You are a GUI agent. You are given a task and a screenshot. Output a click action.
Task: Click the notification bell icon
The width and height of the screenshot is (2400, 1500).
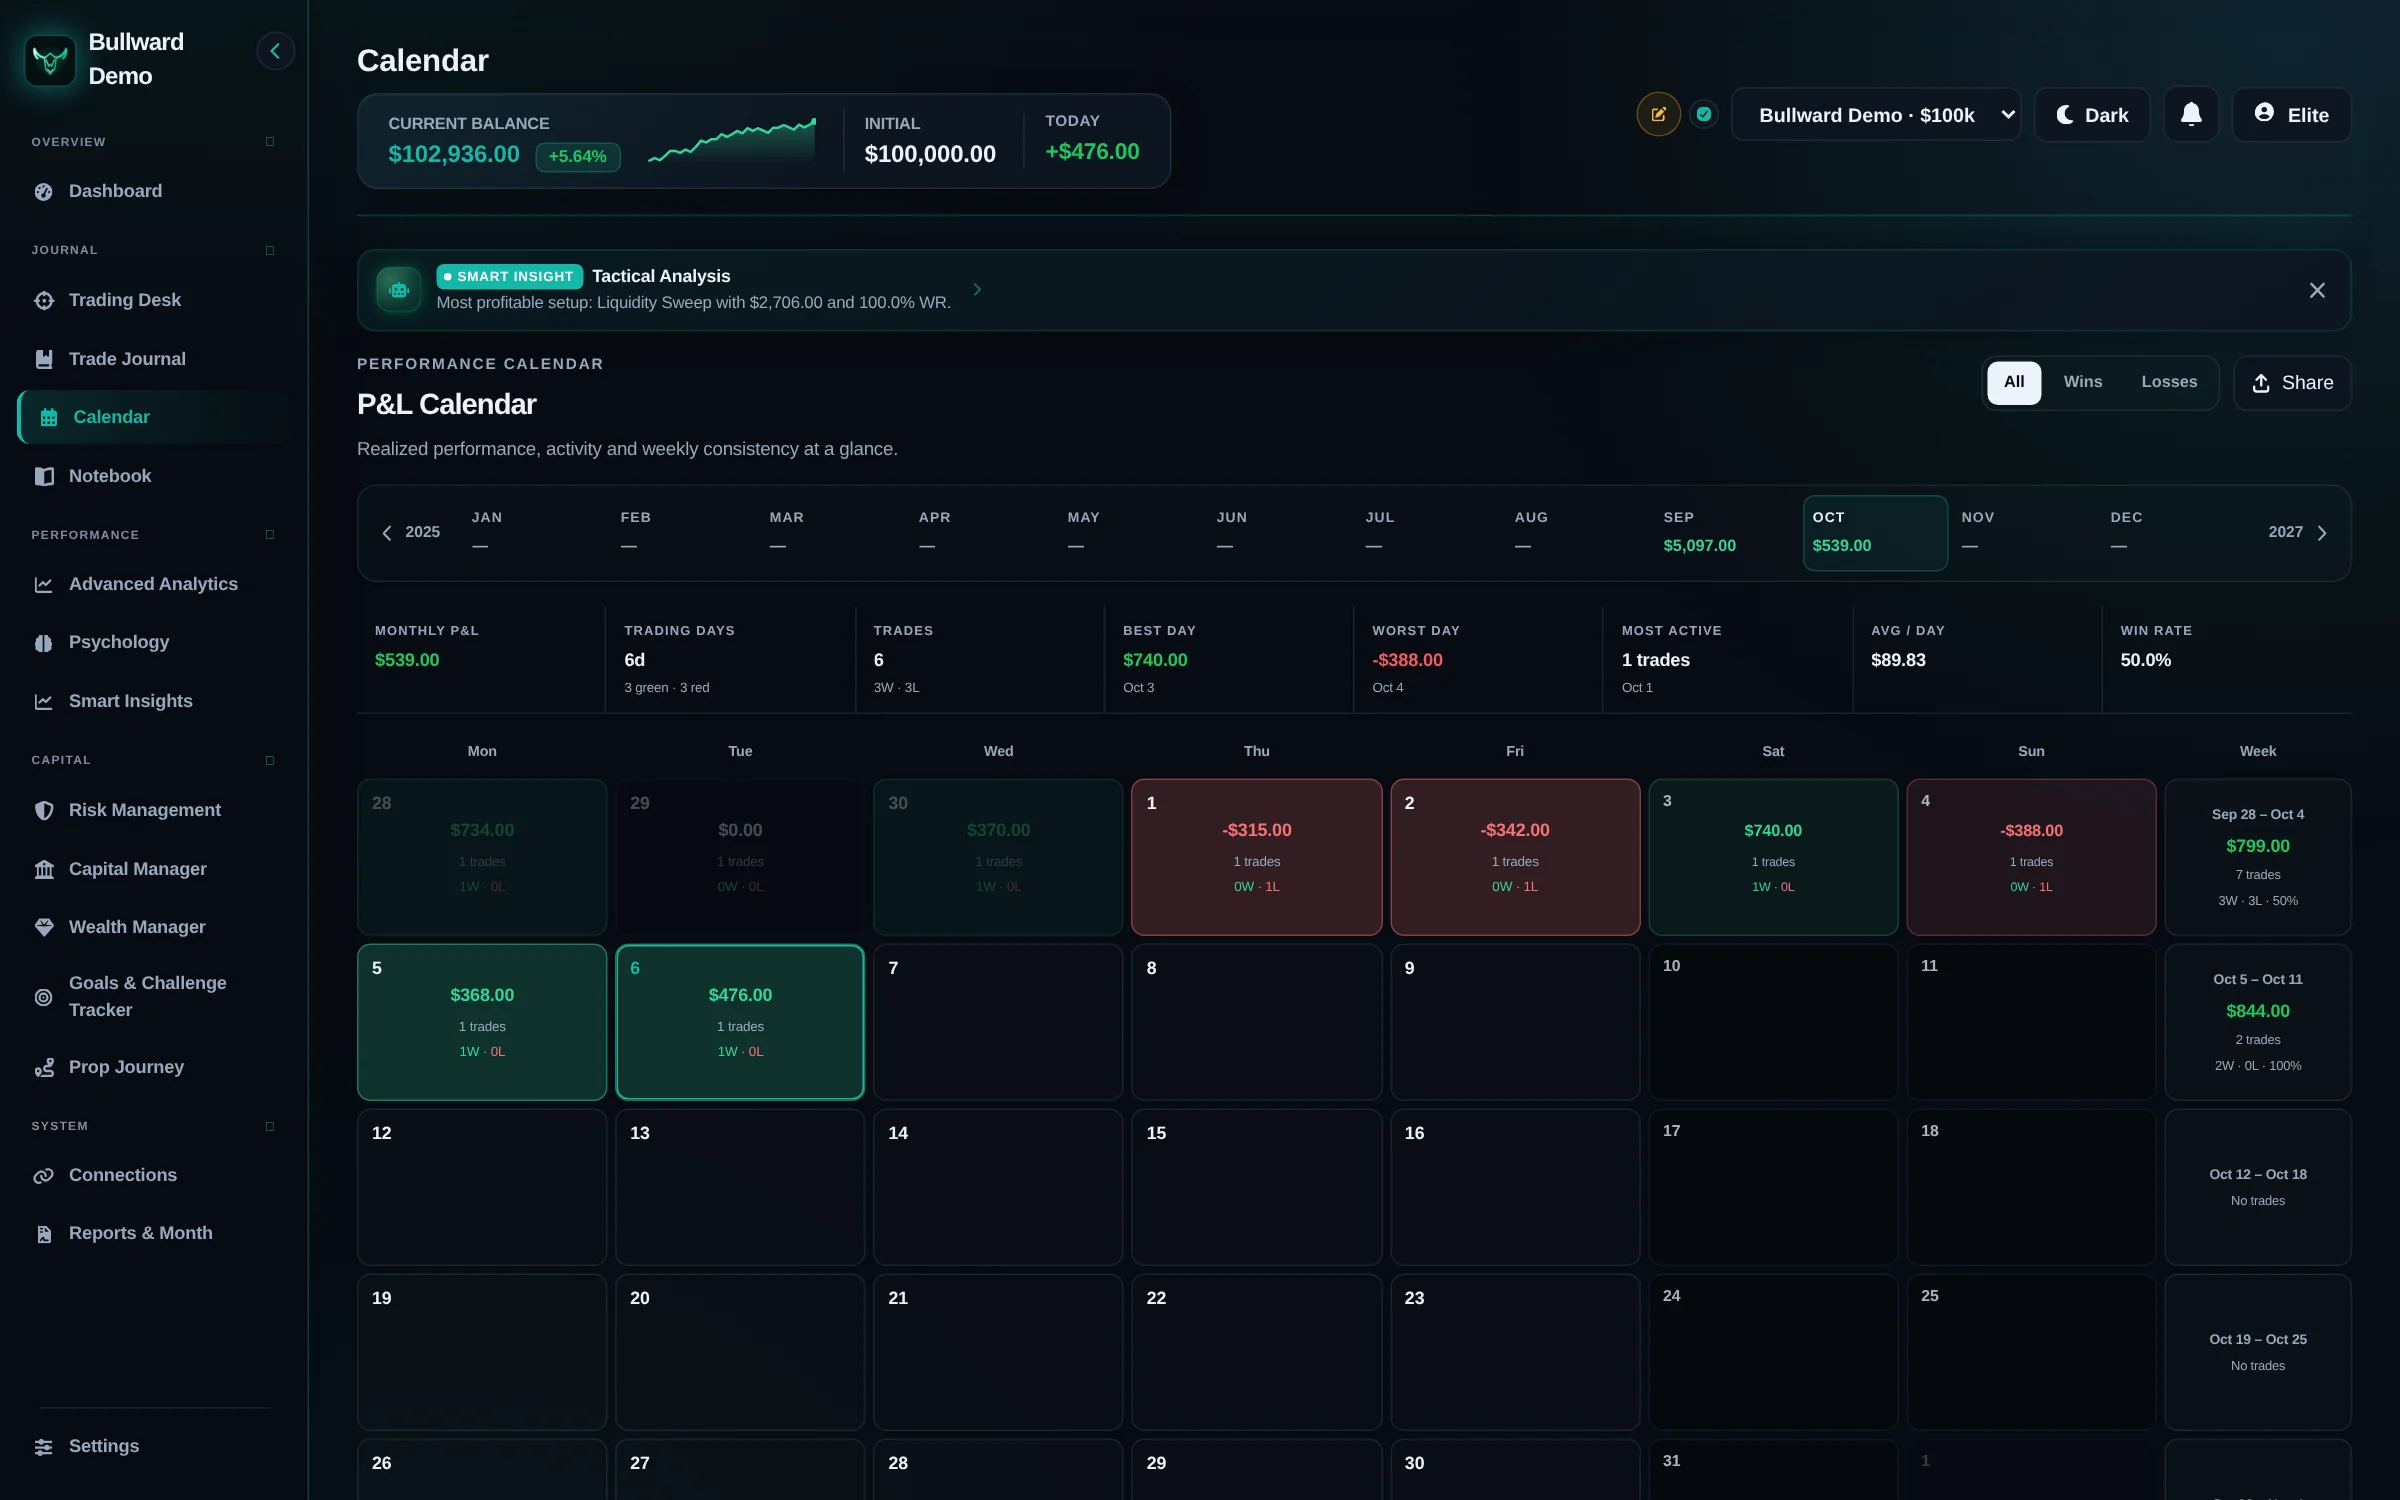[x=2190, y=114]
